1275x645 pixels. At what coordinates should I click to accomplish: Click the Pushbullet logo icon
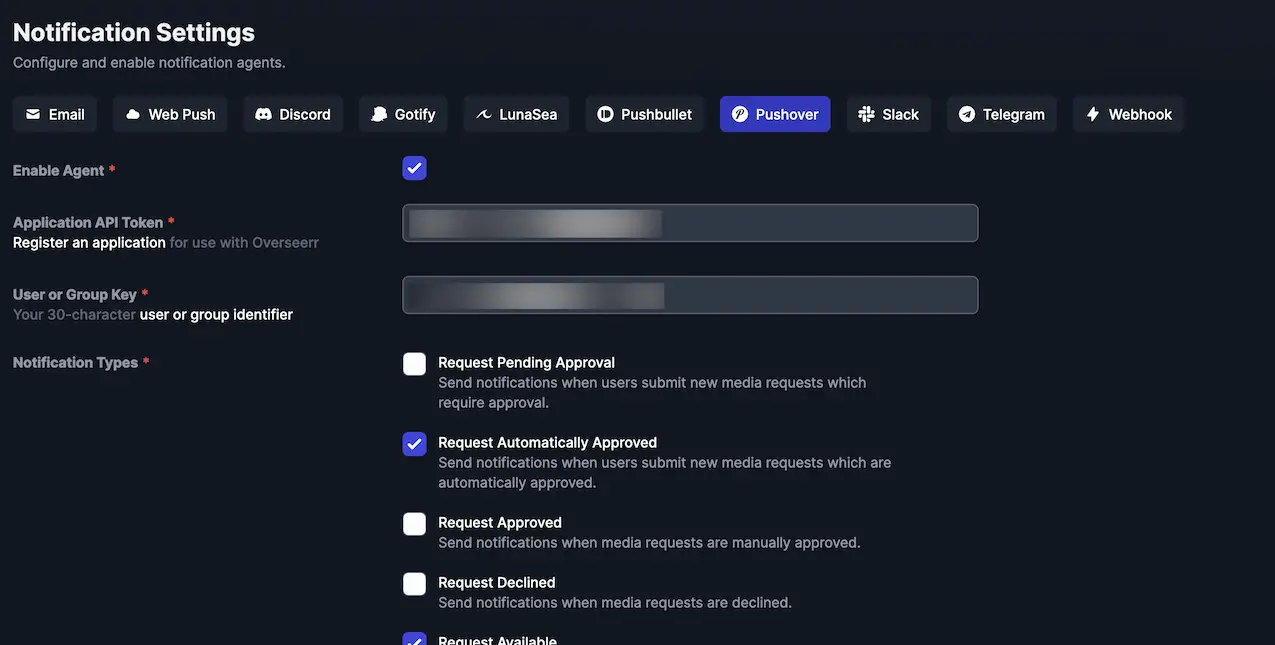click(605, 114)
